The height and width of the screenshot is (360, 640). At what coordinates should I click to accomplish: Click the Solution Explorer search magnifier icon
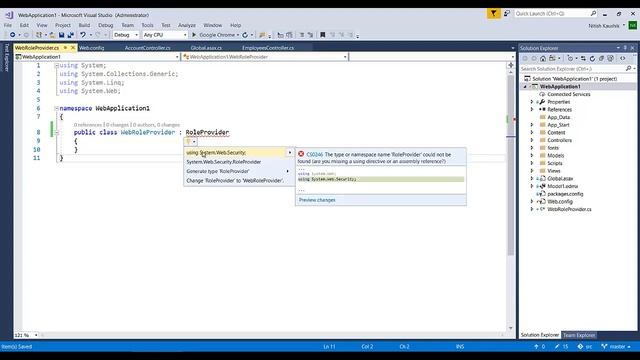629,69
